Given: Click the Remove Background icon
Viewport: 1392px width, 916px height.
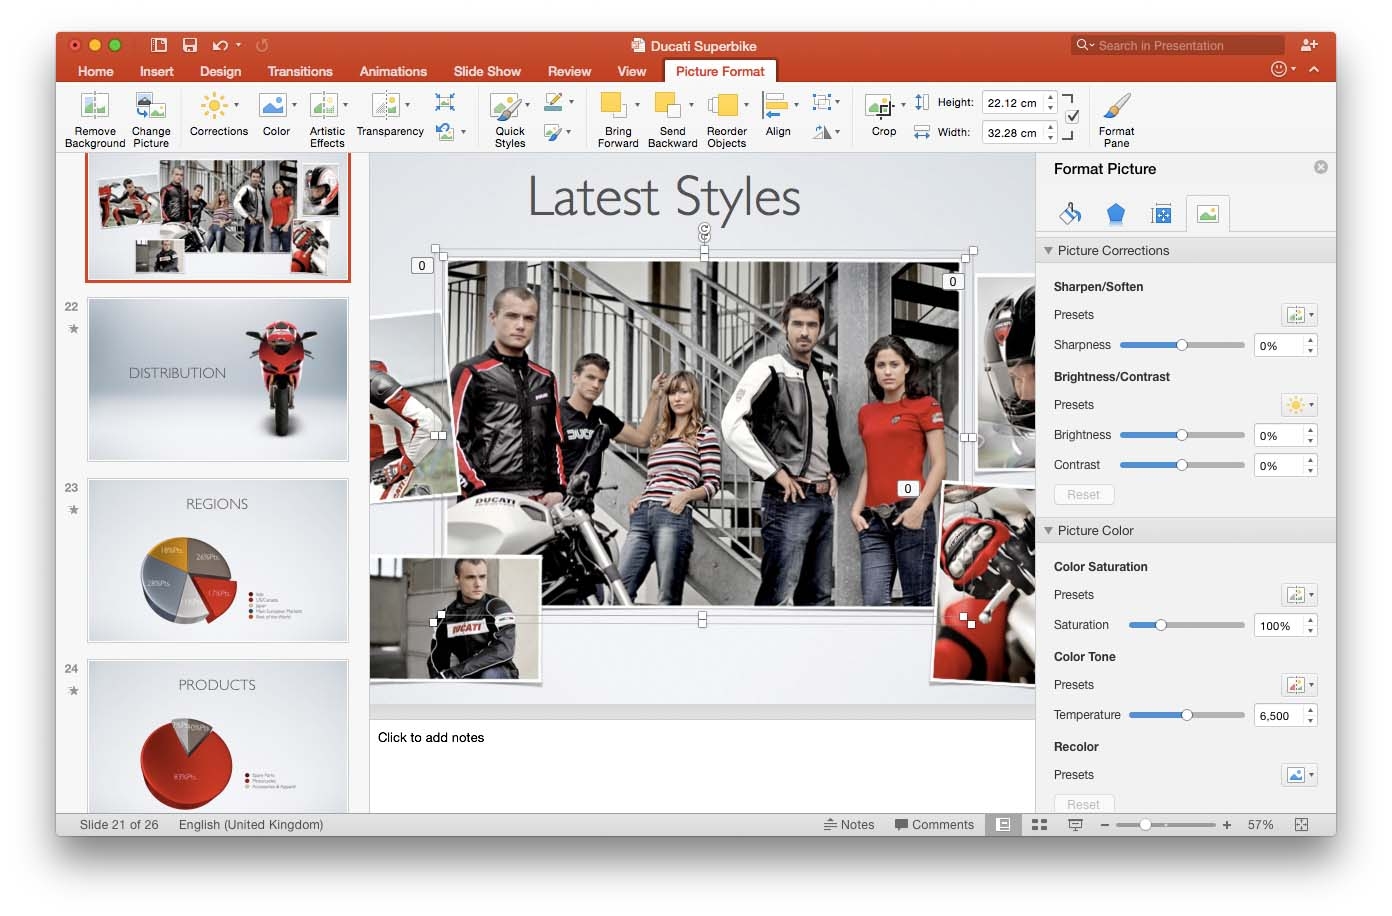Looking at the screenshot, I should tap(95, 106).
